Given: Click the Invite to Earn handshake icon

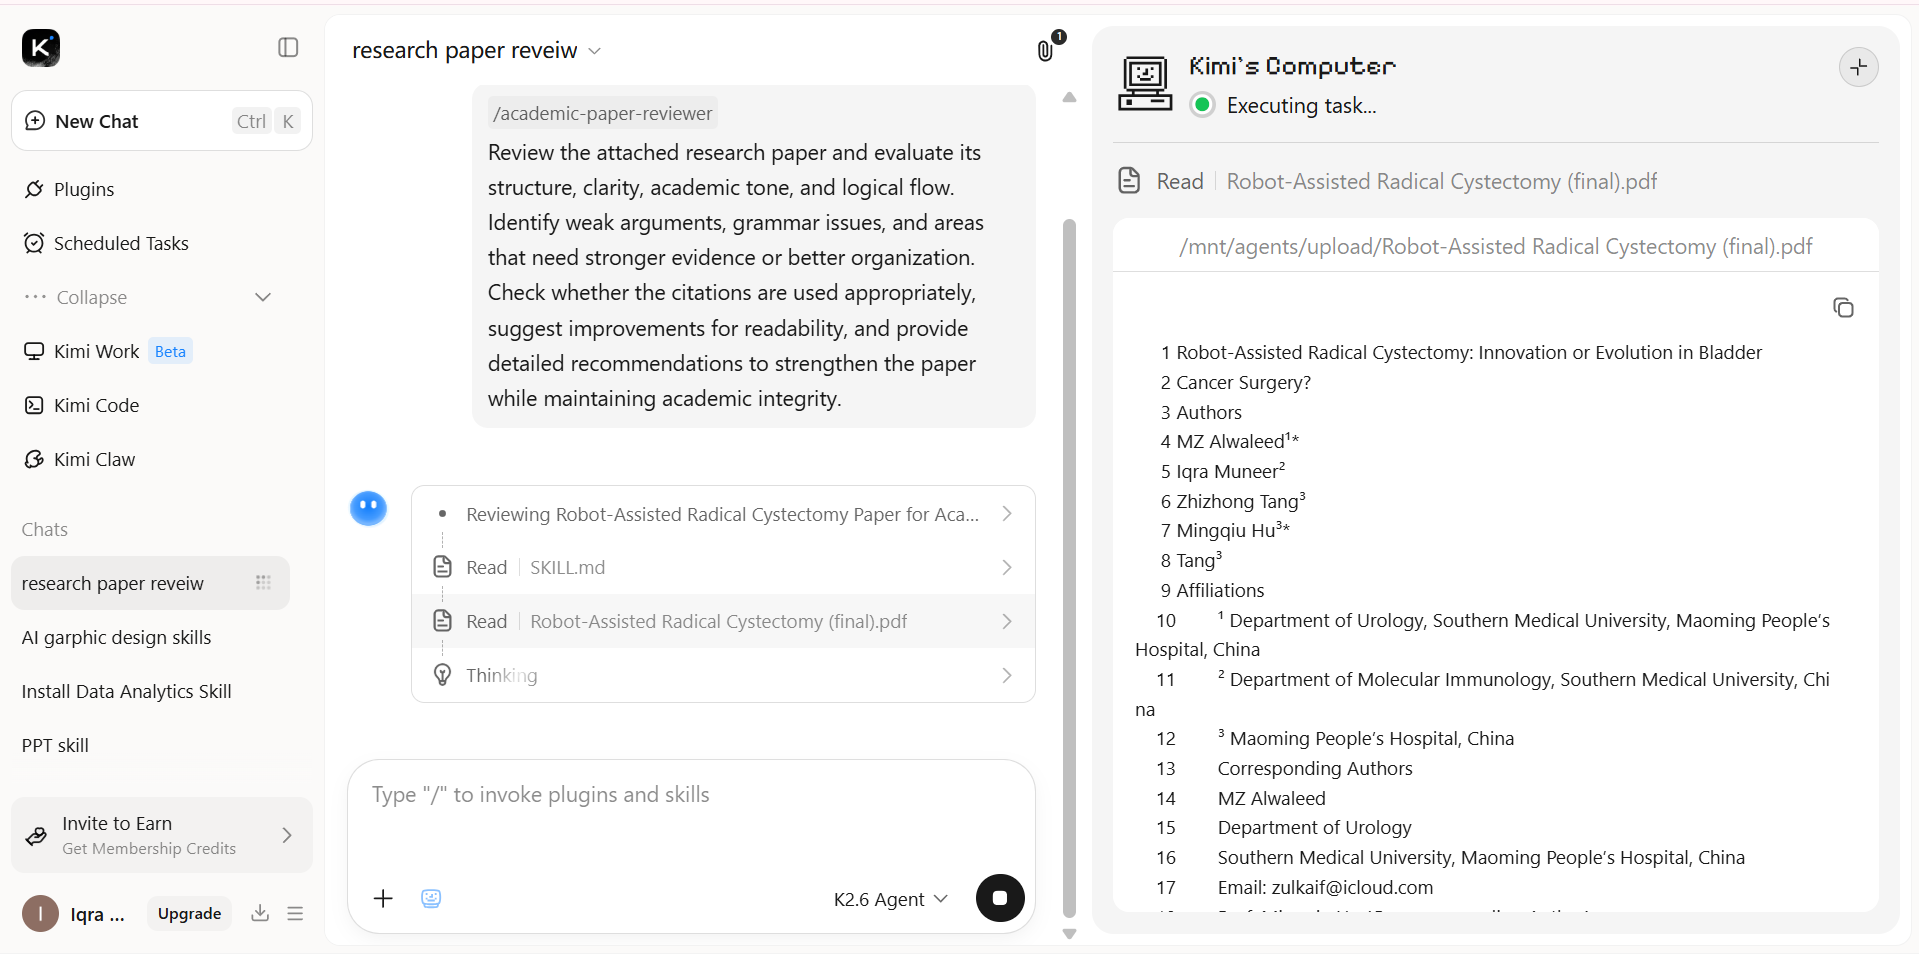Looking at the screenshot, I should (x=36, y=835).
